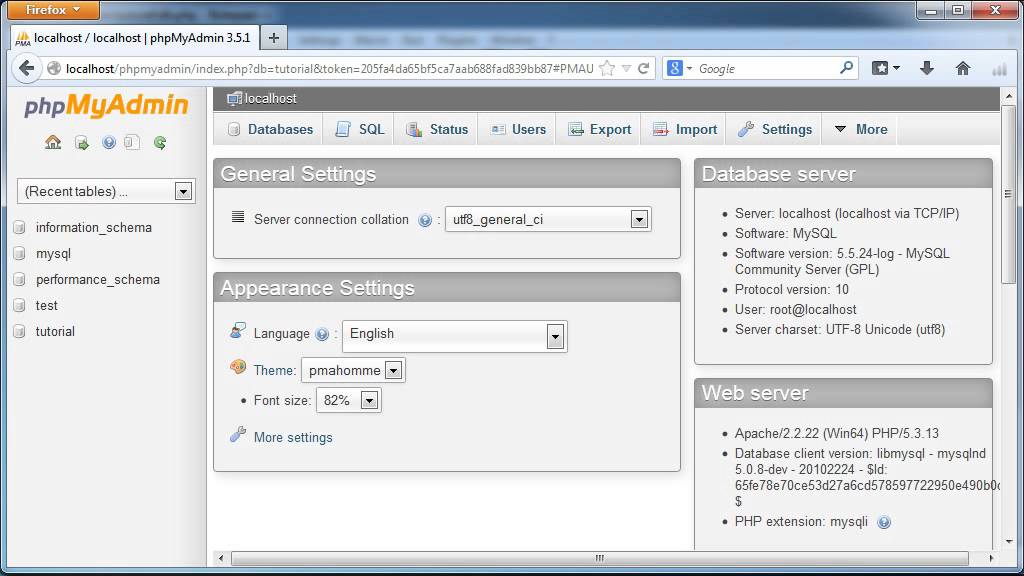The image size is (1024, 576).
Task: Open the mysql database
Action: tap(54, 254)
